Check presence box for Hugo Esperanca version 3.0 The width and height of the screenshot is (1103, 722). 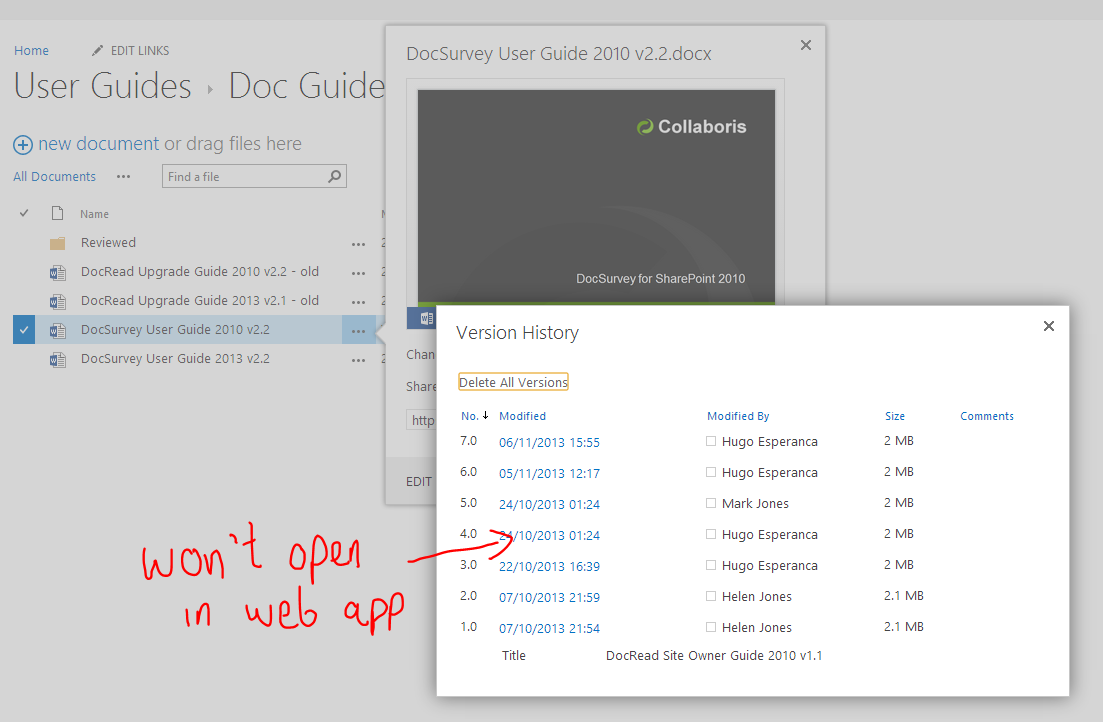pyautogui.click(x=711, y=565)
